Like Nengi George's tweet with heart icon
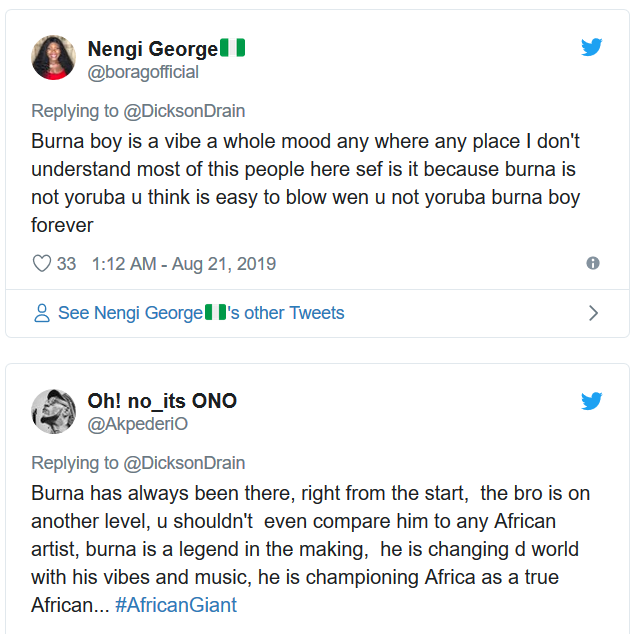Viewport: 633px width, 634px height. pyautogui.click(x=42, y=264)
